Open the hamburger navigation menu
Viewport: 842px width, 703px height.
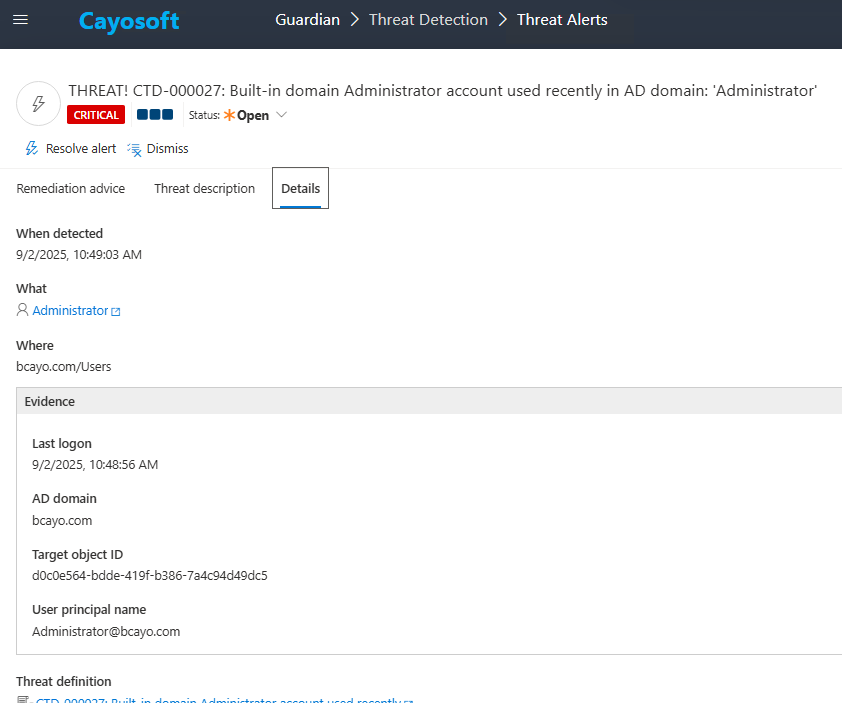20,20
